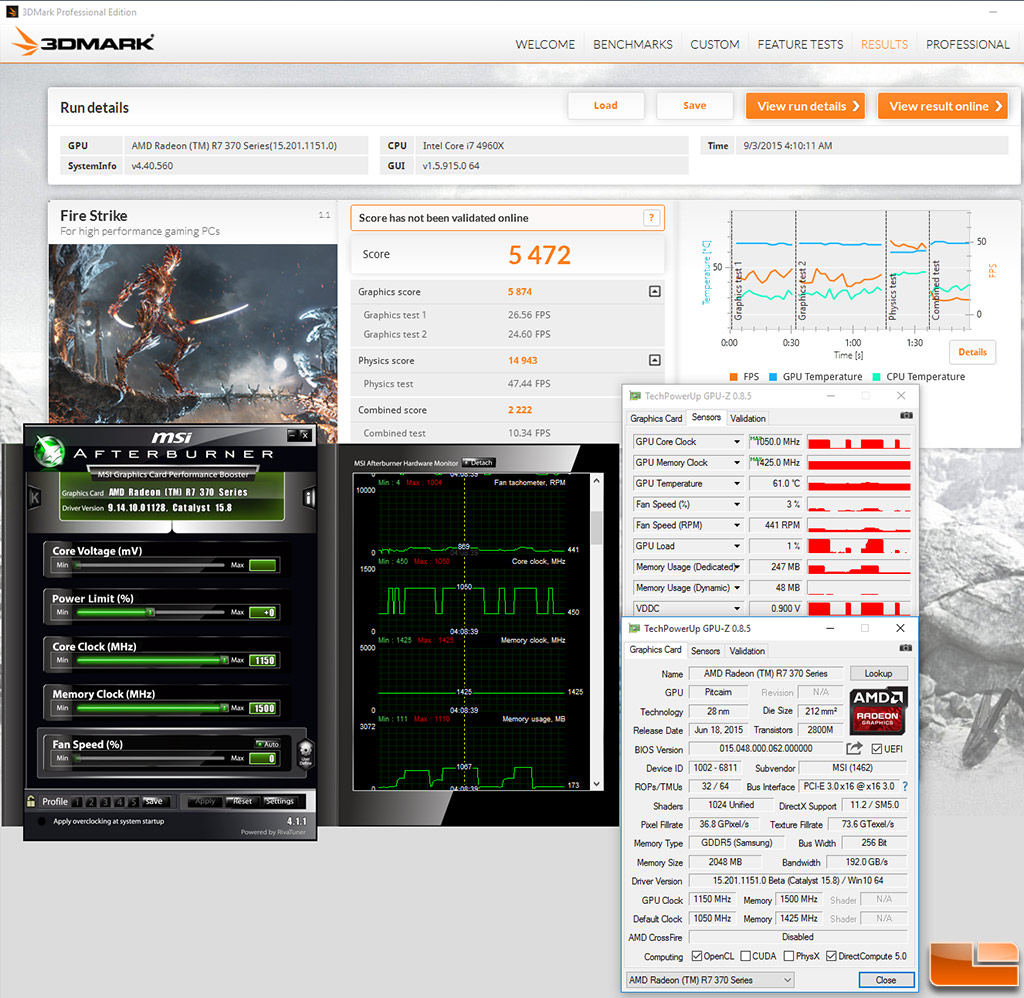The height and width of the screenshot is (998, 1024).
Task: Open the score validation help question mark
Action: [651, 218]
